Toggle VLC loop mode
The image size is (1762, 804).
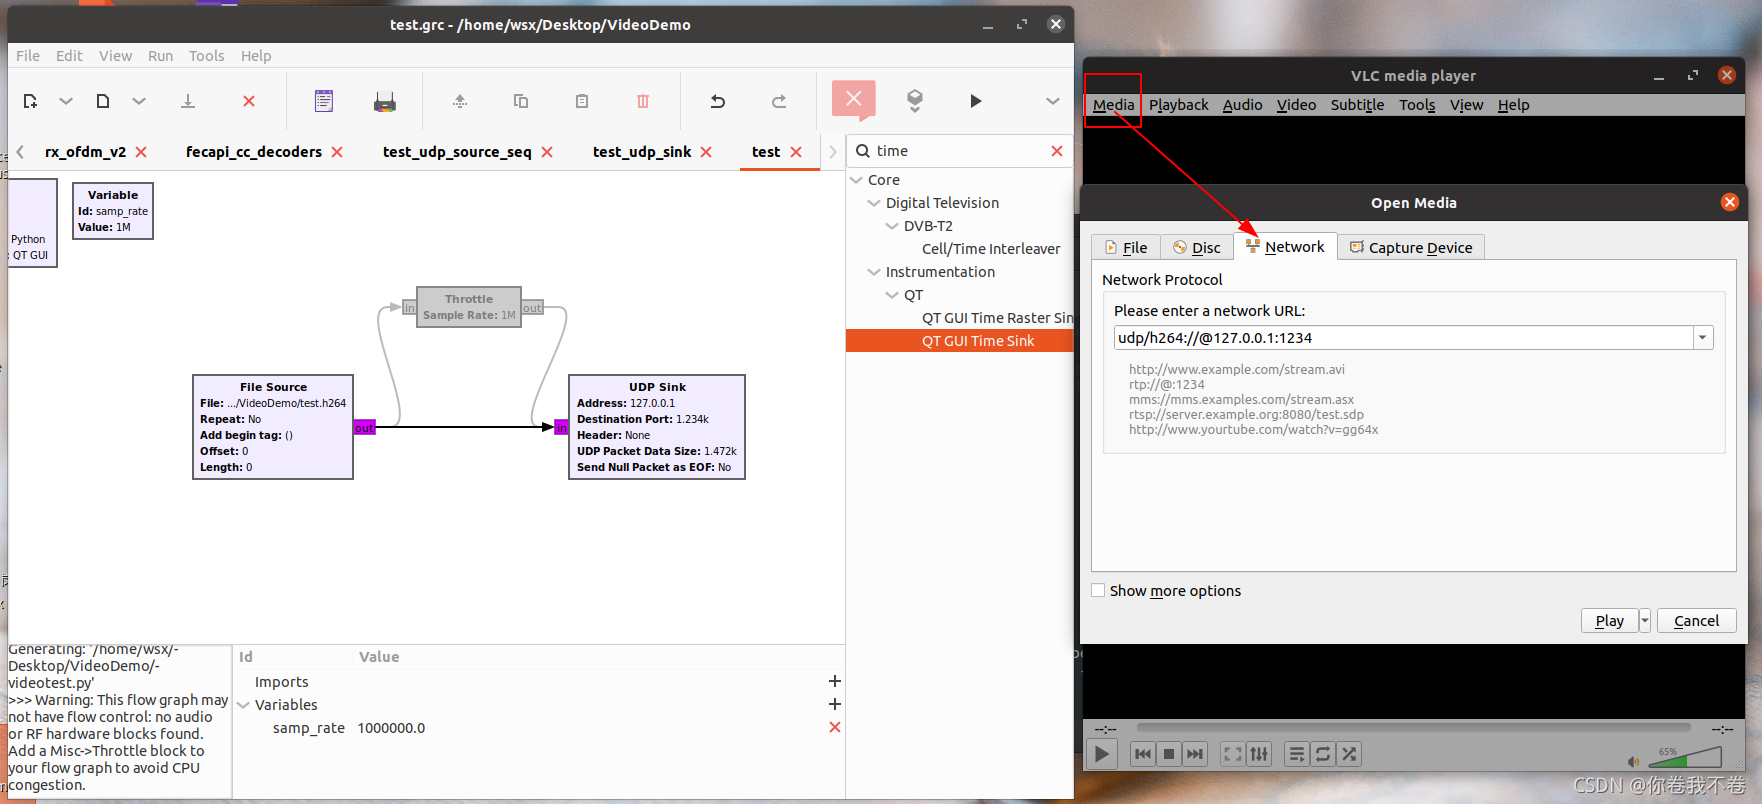[1323, 754]
